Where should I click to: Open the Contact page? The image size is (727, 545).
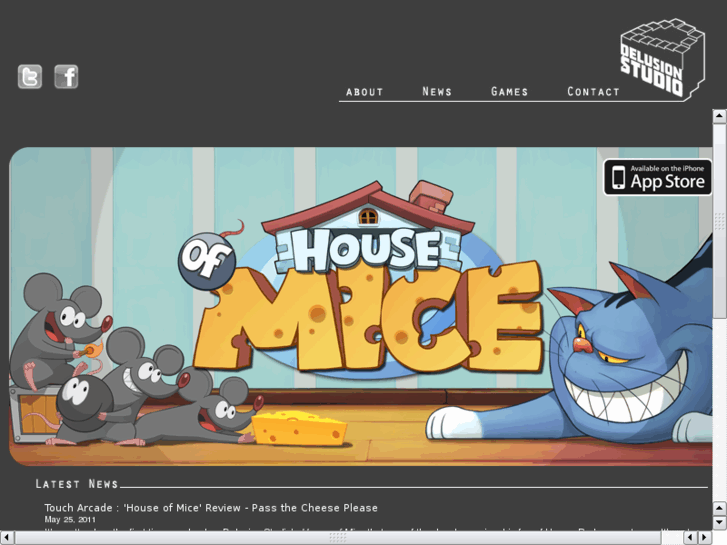tap(593, 91)
